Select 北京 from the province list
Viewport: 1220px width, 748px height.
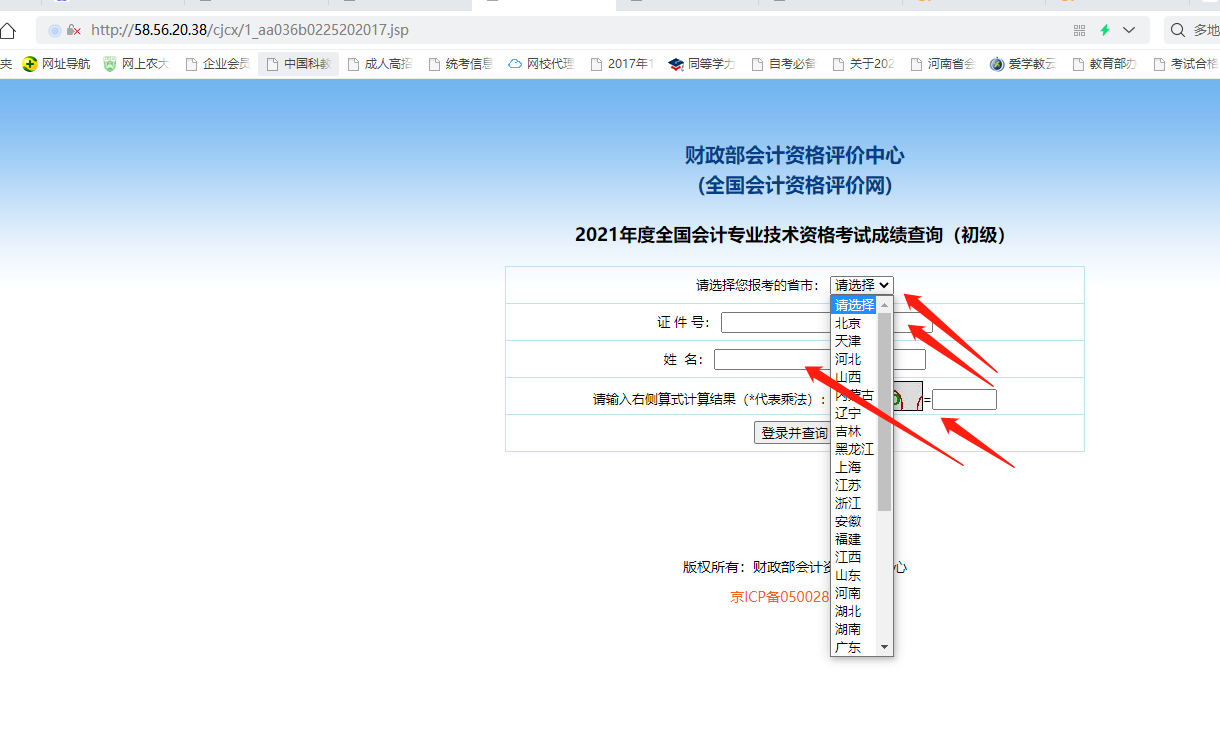coord(847,322)
